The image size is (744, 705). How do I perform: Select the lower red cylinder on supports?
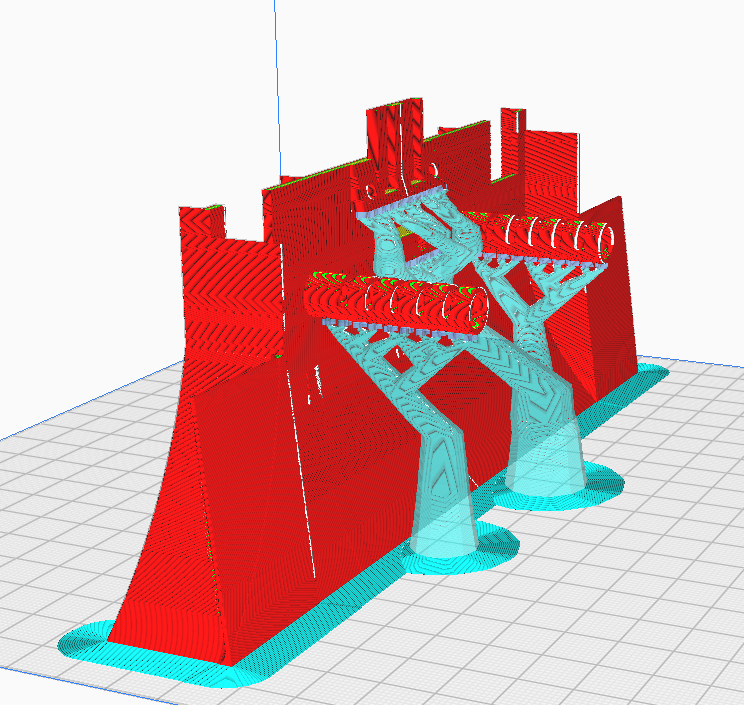coord(396,302)
